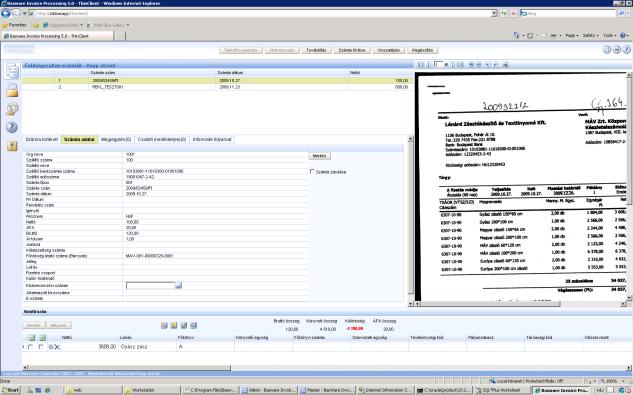633x395 pixels.
Task: Open the Információ folyamat tab
Action: point(212,139)
